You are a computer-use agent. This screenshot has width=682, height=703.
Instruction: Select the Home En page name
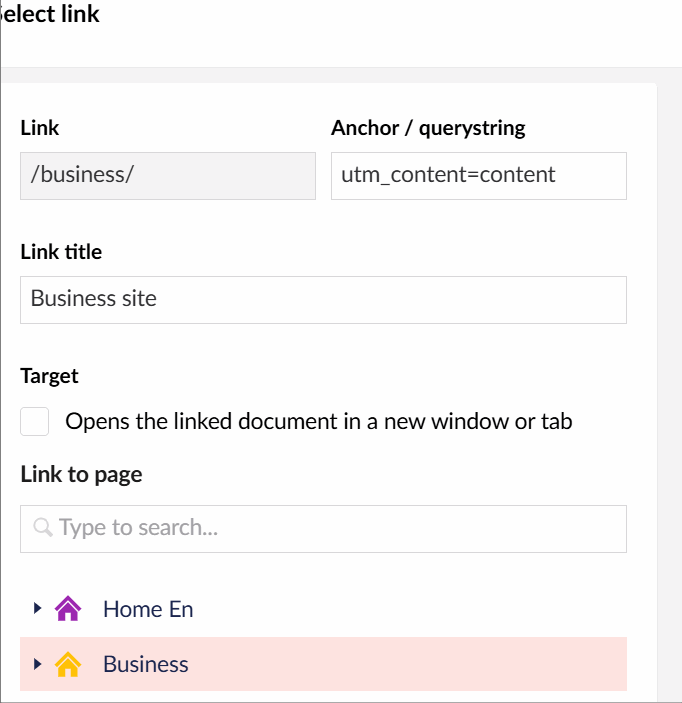click(x=148, y=609)
